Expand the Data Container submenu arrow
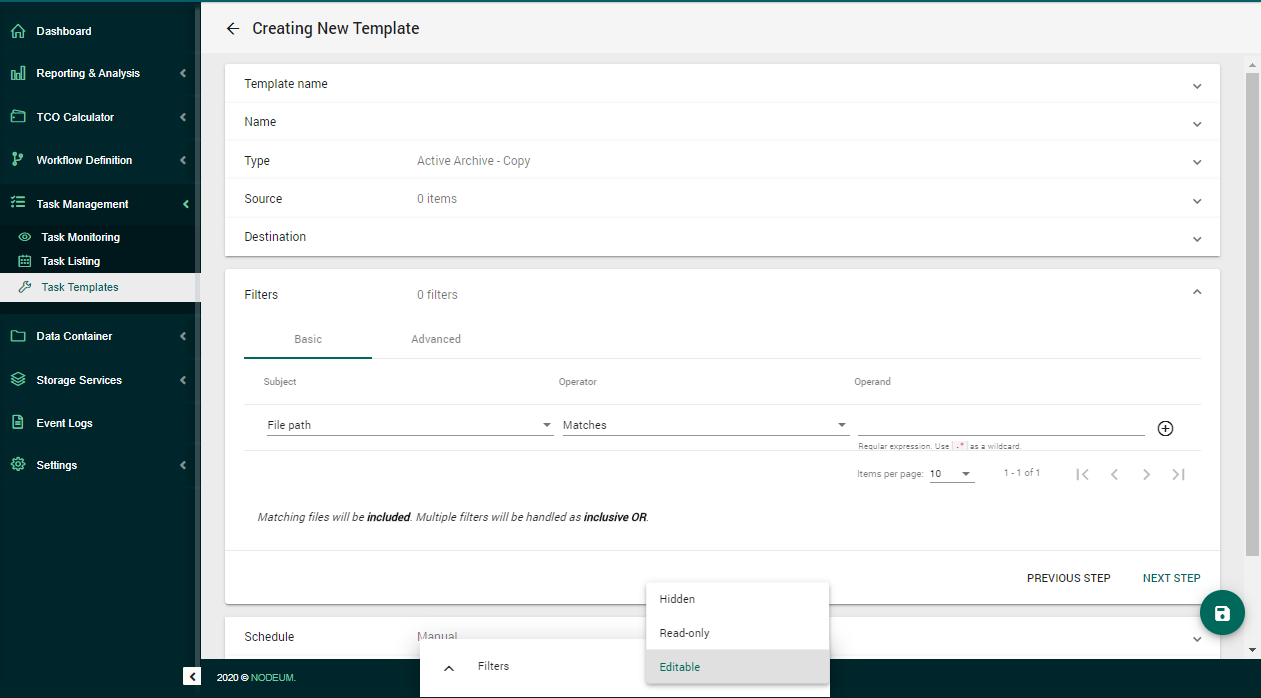1261x698 pixels. (x=183, y=336)
